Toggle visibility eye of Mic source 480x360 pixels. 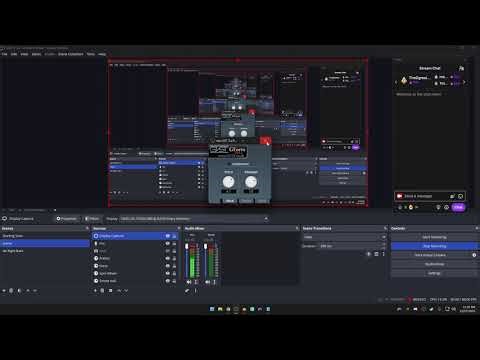click(x=168, y=244)
